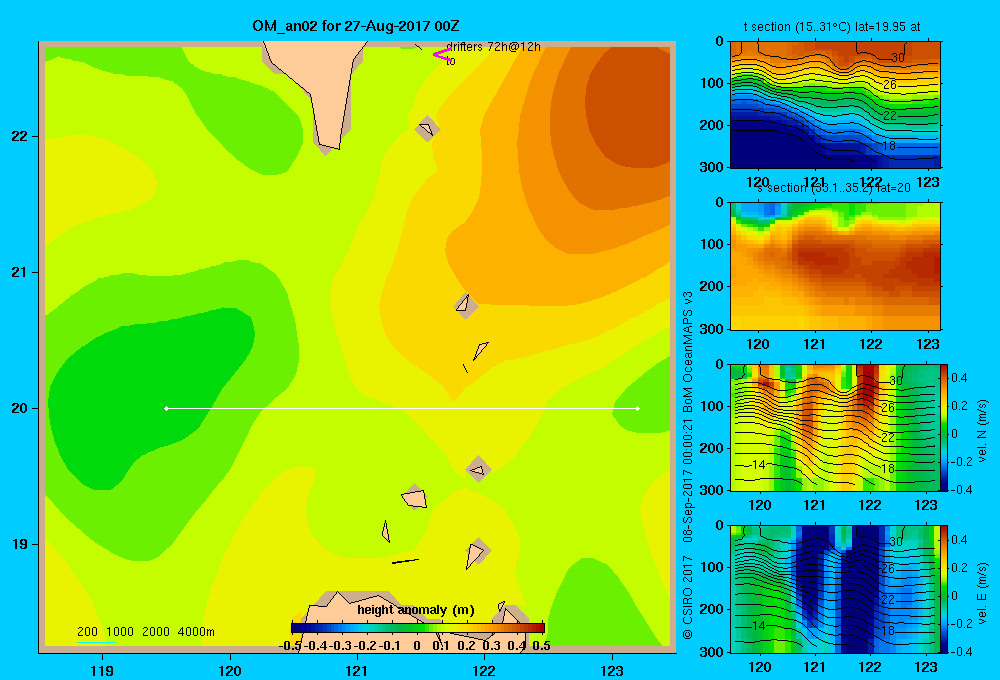Viewport: 1000px width, 680px height.
Task: Click the island near 121.5E, 19.3N
Action: tap(415, 497)
